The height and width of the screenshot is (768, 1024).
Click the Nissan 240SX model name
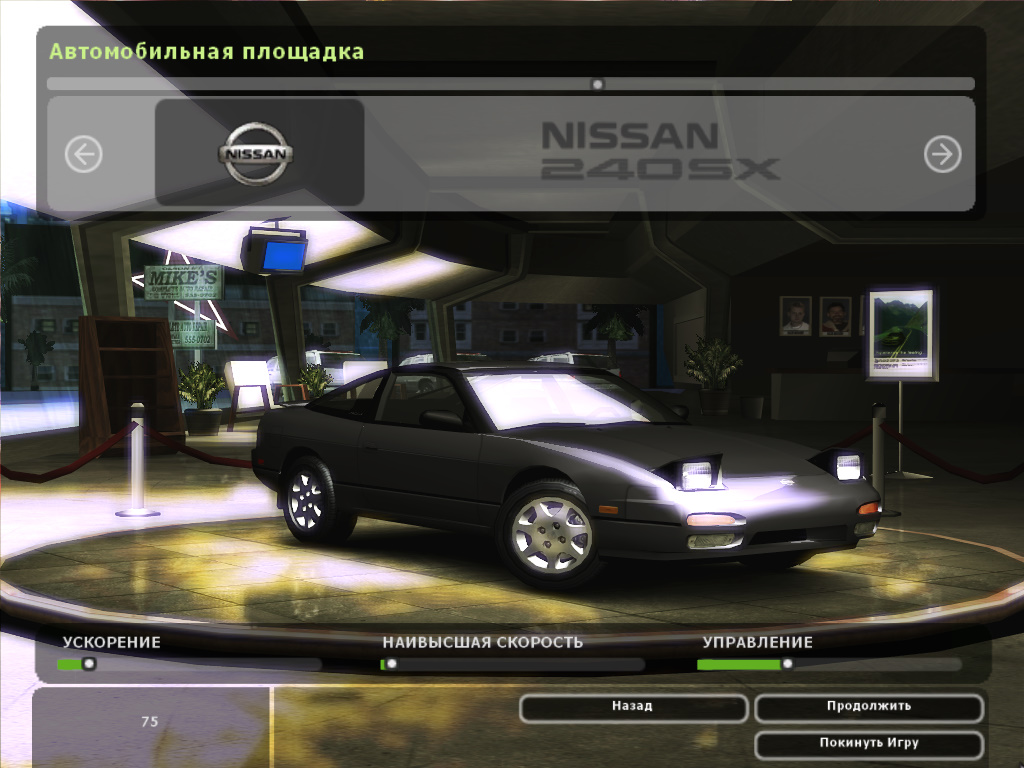click(x=660, y=151)
